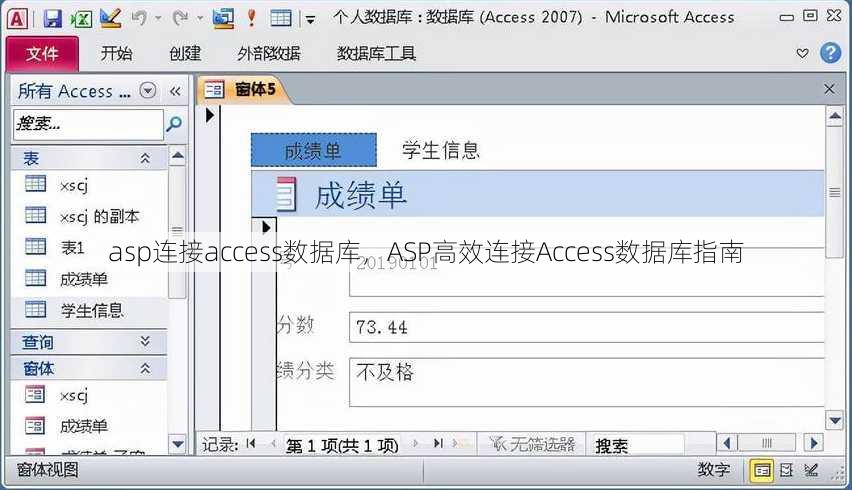
Task: Switch to the 数据库工具 ribbon tab
Action: [x=376, y=53]
